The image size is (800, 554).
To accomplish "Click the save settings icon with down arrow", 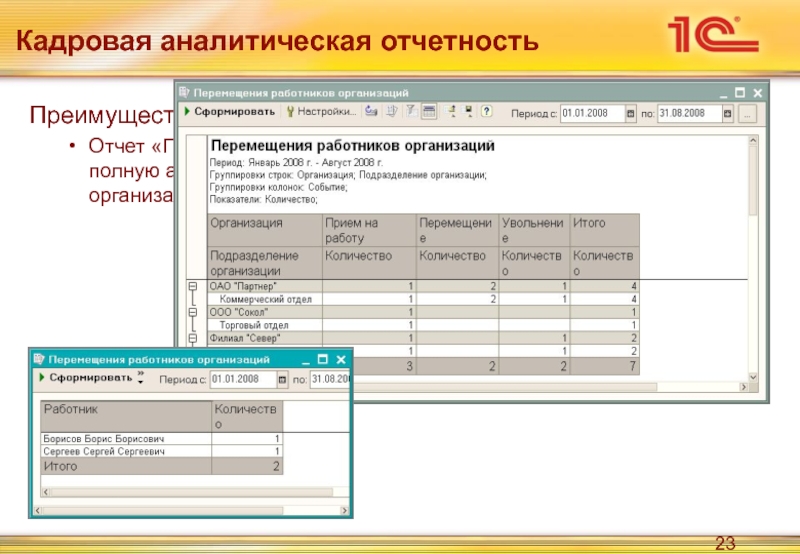I will point(468,111).
